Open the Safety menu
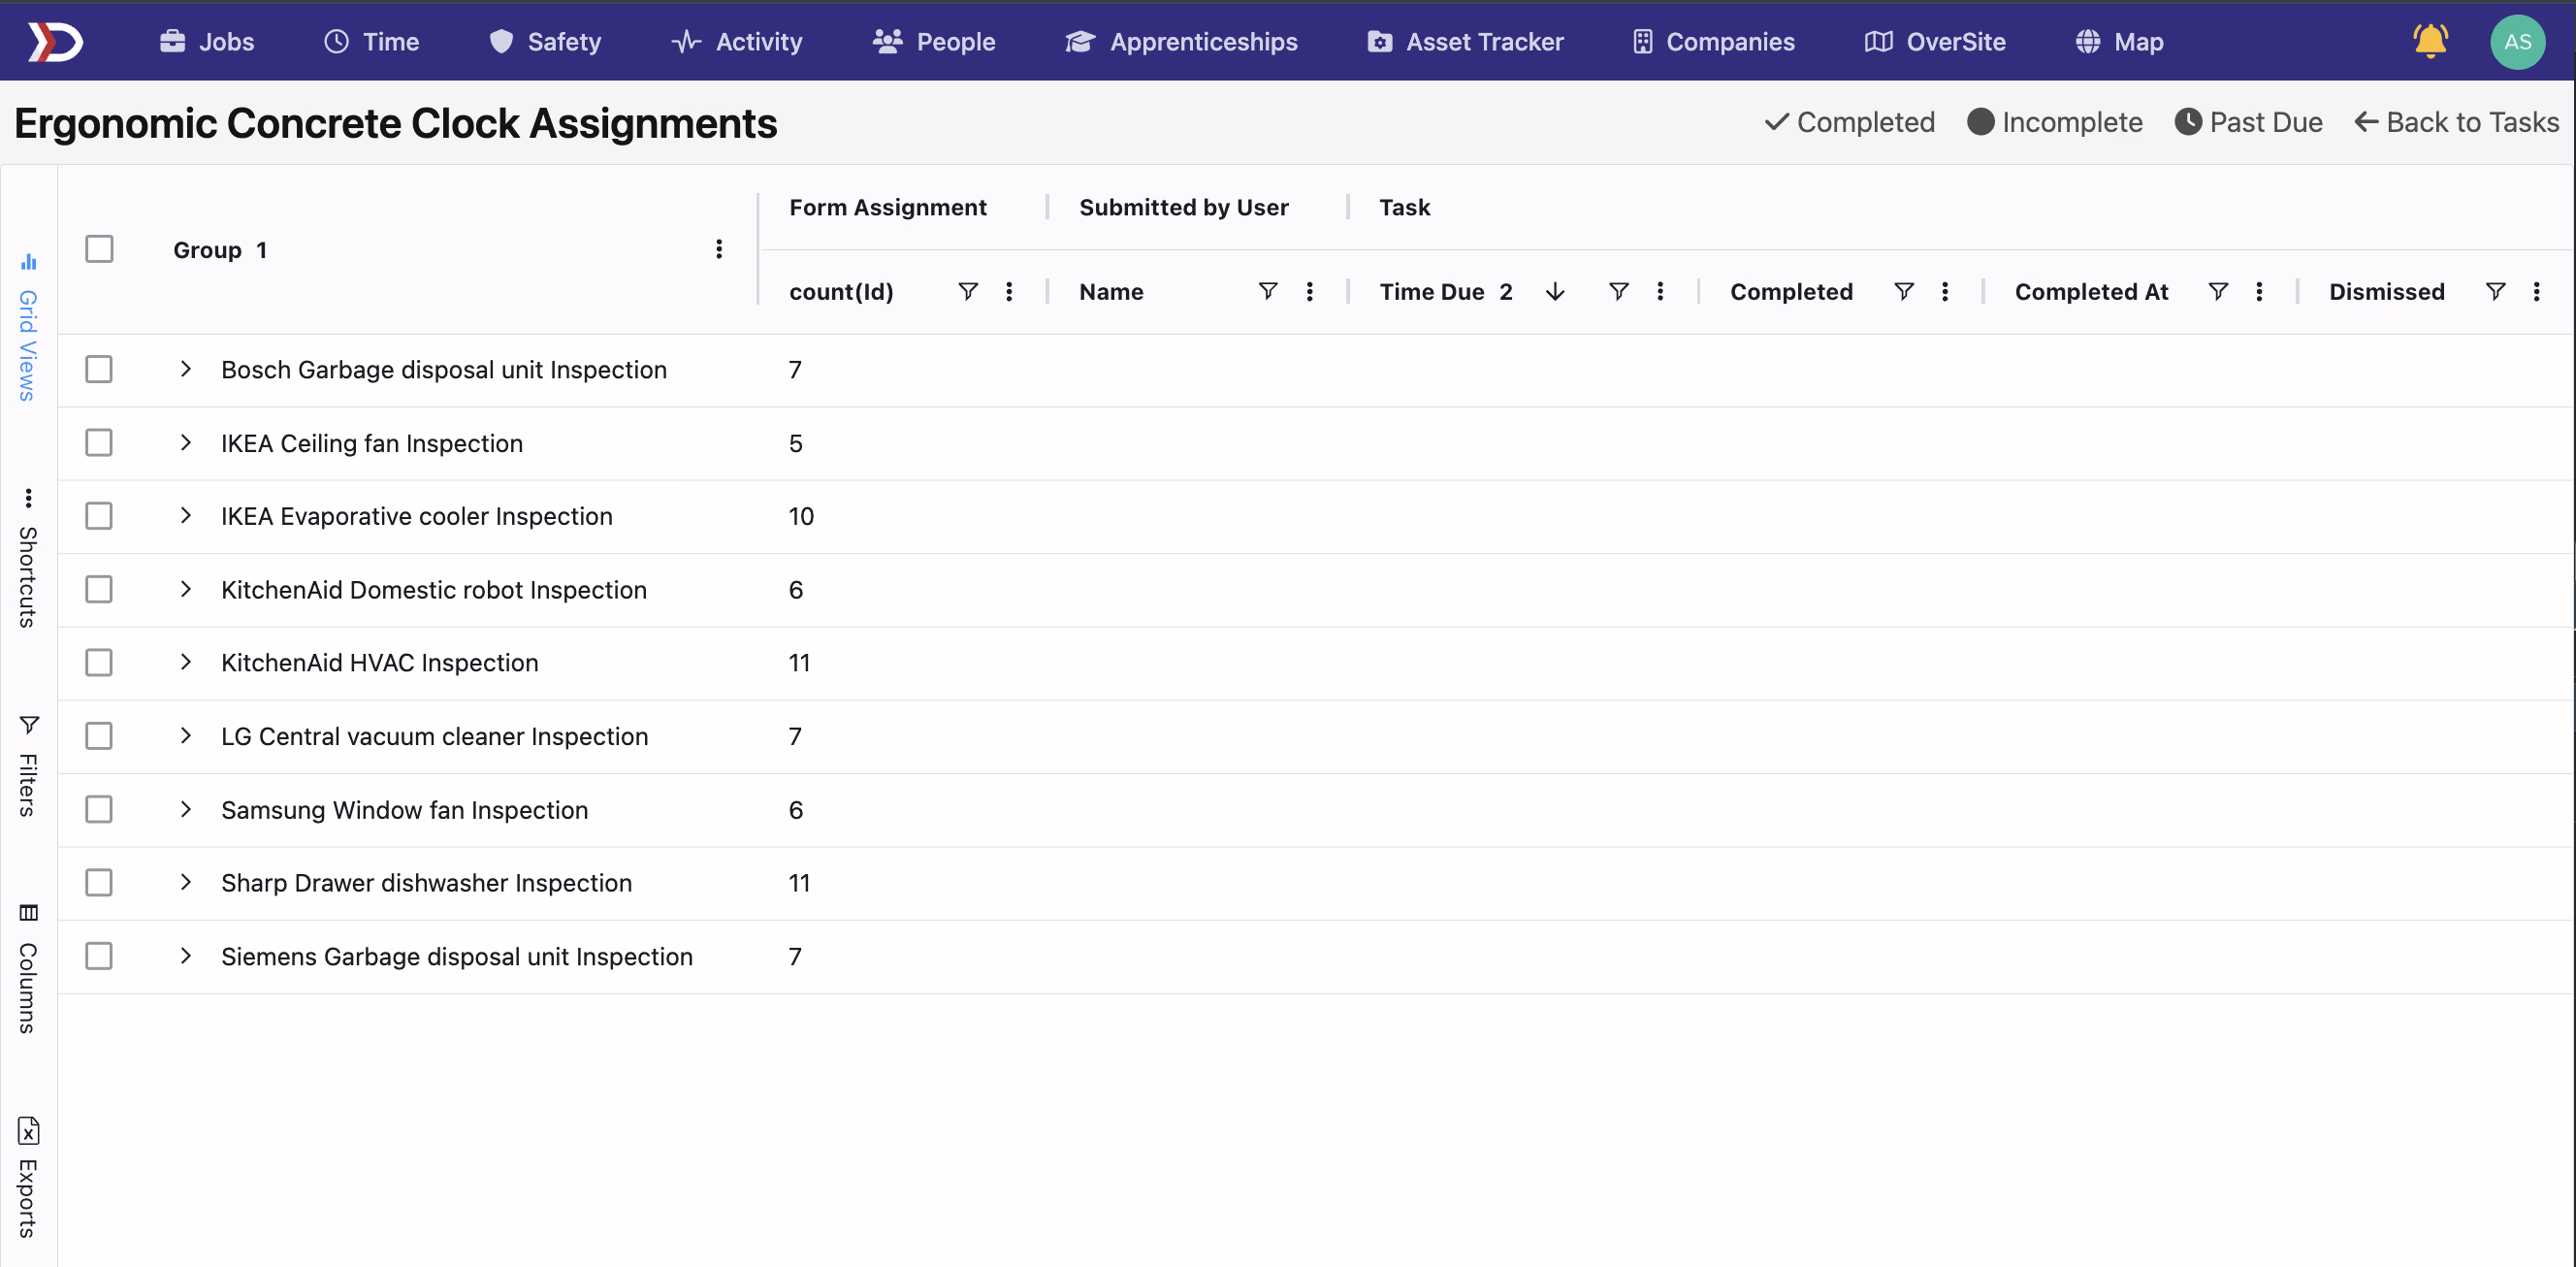Viewport: 2576px width, 1267px height. point(545,41)
